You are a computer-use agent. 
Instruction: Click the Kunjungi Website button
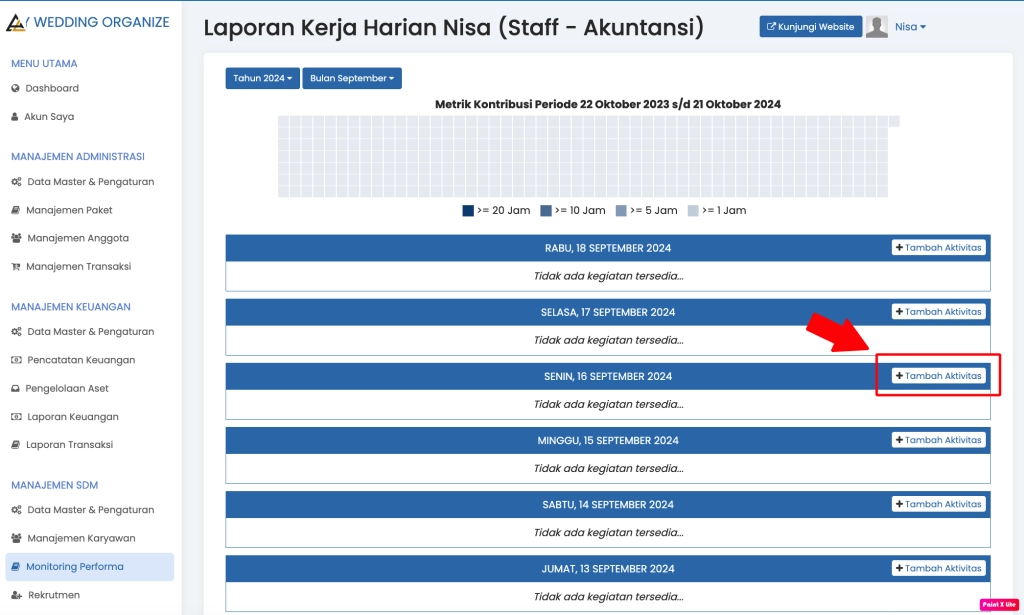(x=811, y=27)
